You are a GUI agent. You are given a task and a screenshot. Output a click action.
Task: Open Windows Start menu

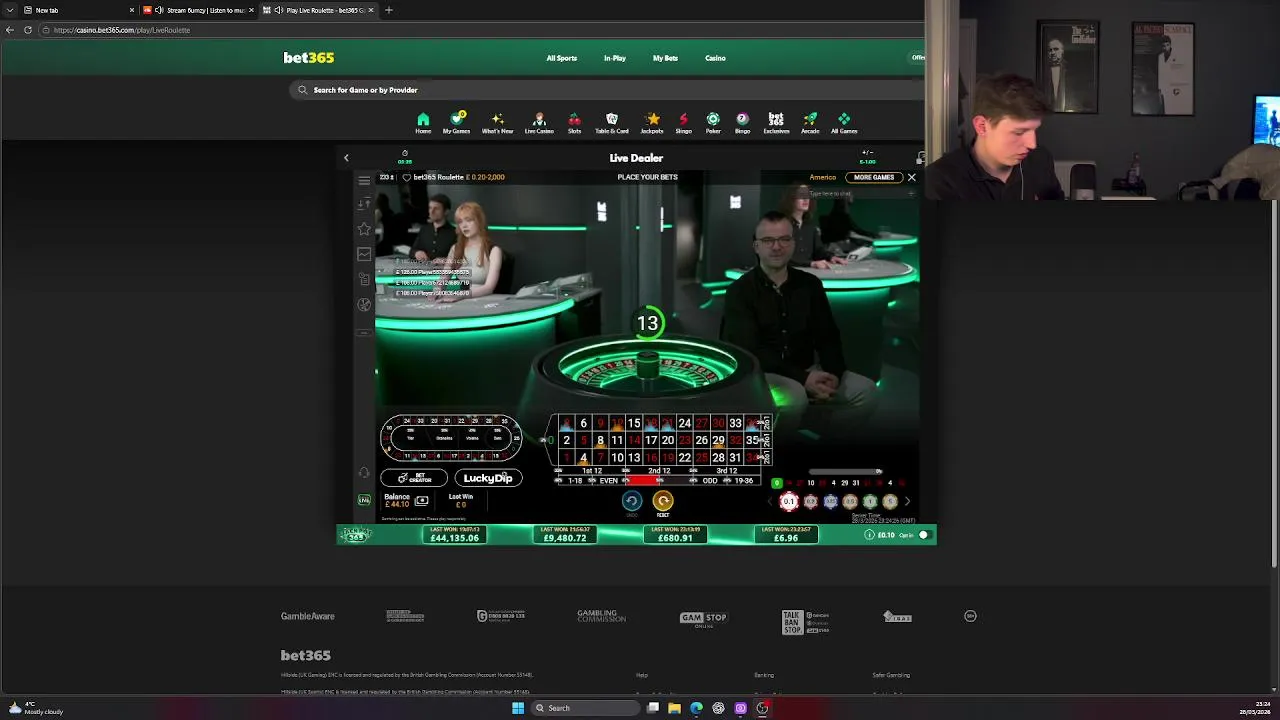[x=518, y=708]
